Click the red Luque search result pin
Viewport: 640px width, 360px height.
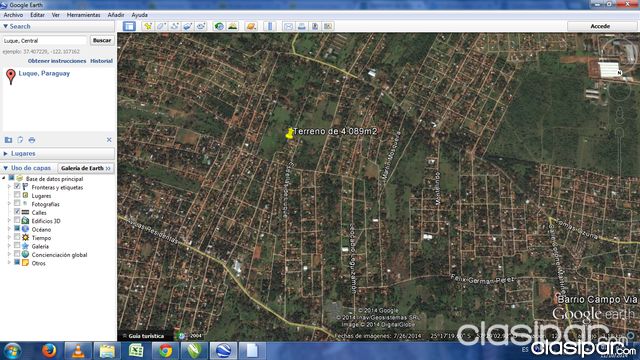(11, 76)
